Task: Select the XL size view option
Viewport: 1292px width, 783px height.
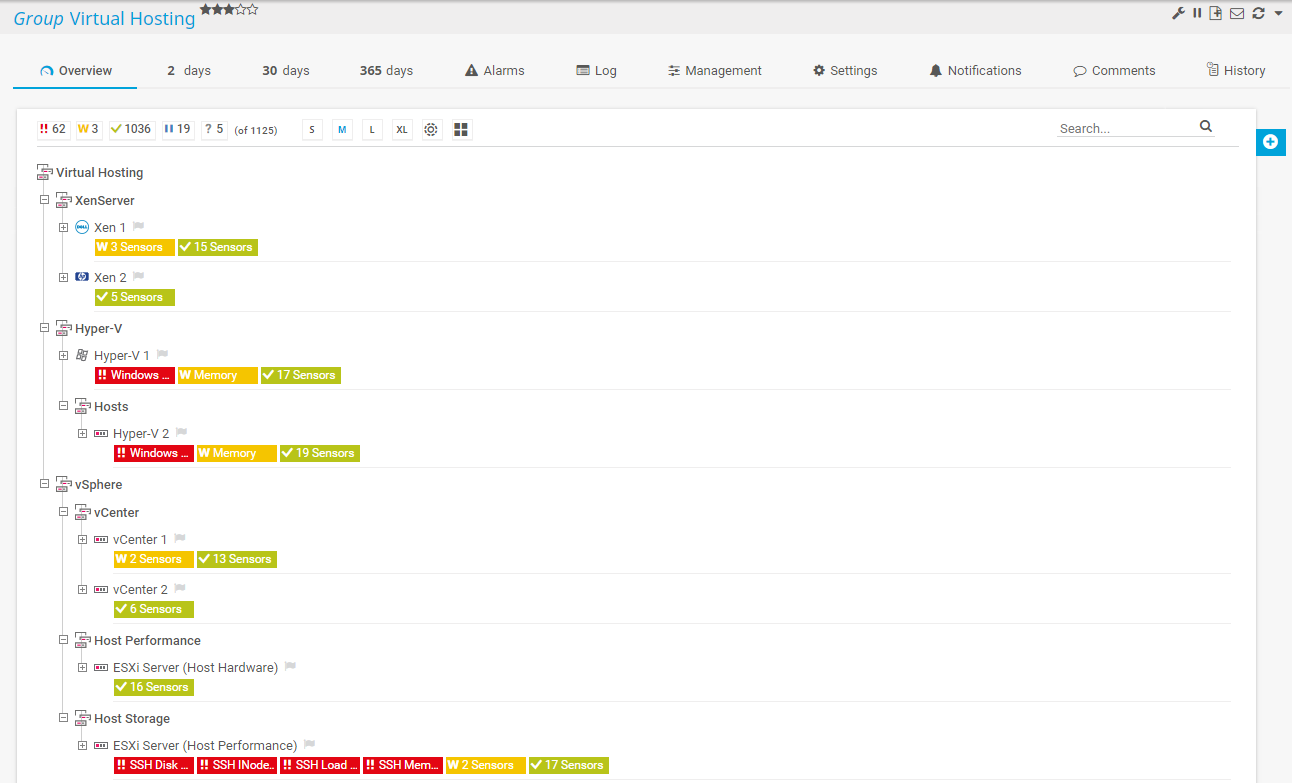Action: 401,130
